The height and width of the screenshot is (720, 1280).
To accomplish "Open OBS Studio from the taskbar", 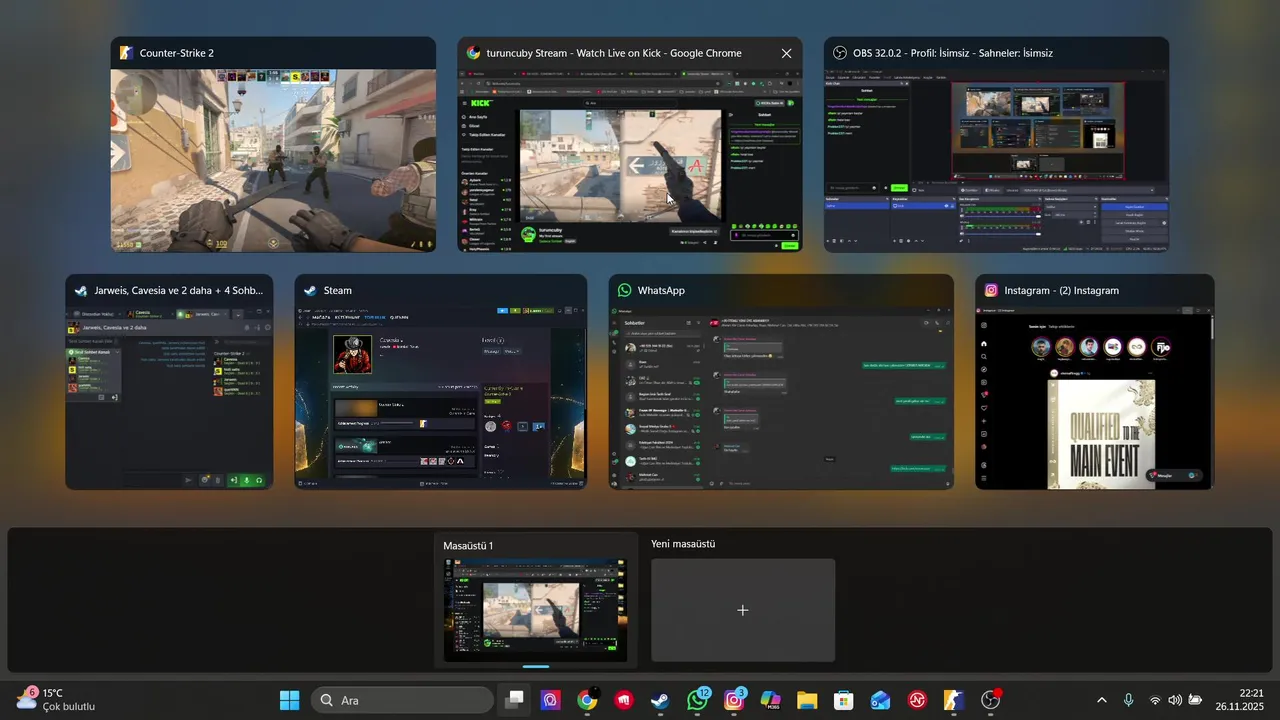I will (990, 700).
